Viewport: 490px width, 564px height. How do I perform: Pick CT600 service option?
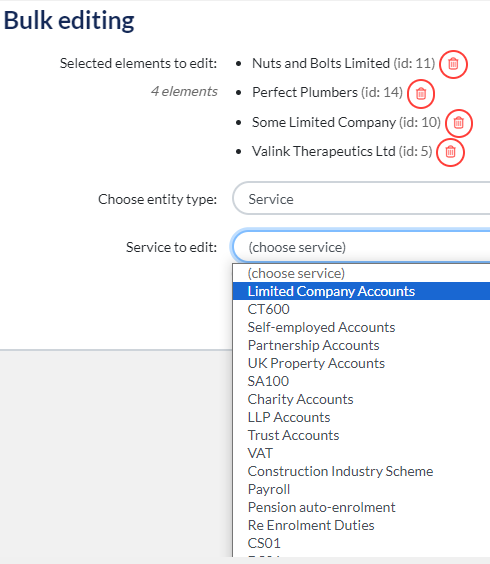[361, 309]
